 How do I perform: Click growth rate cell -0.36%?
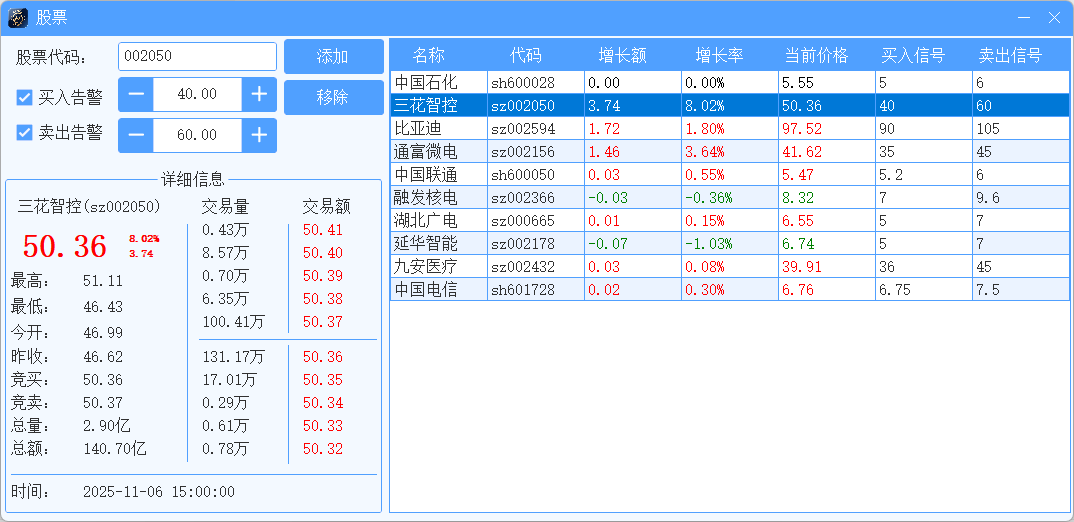(730, 197)
